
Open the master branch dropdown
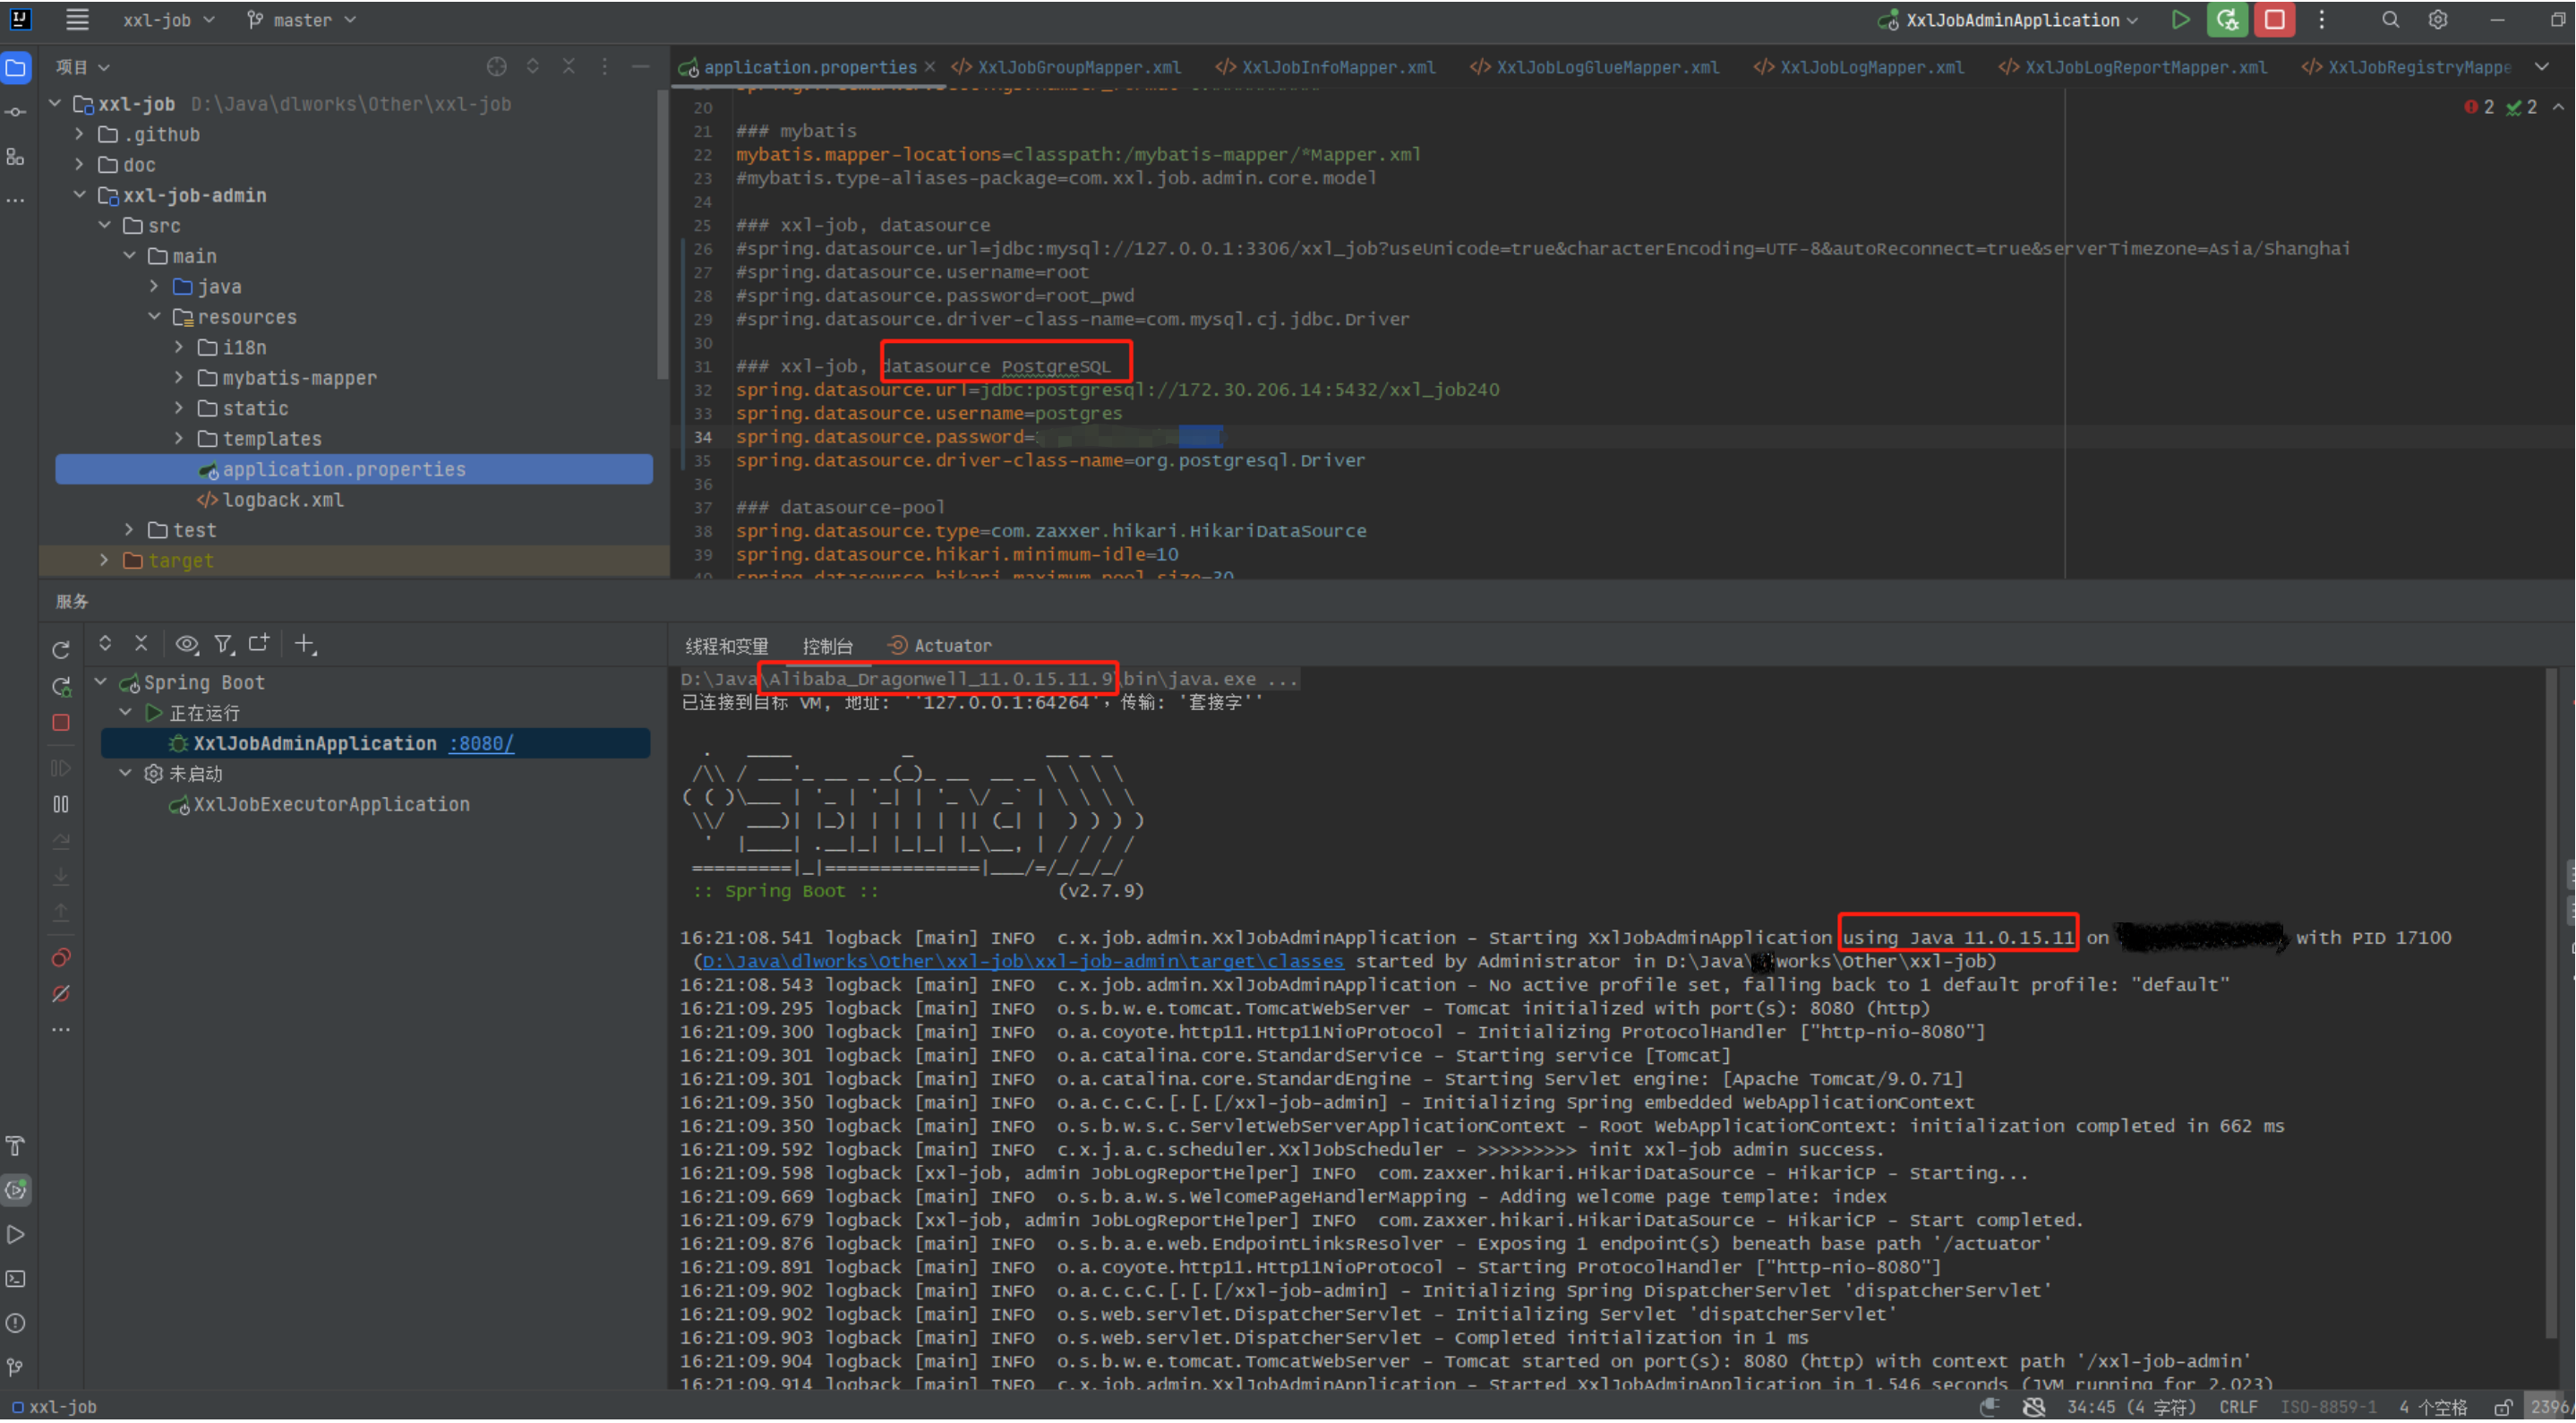point(301,20)
